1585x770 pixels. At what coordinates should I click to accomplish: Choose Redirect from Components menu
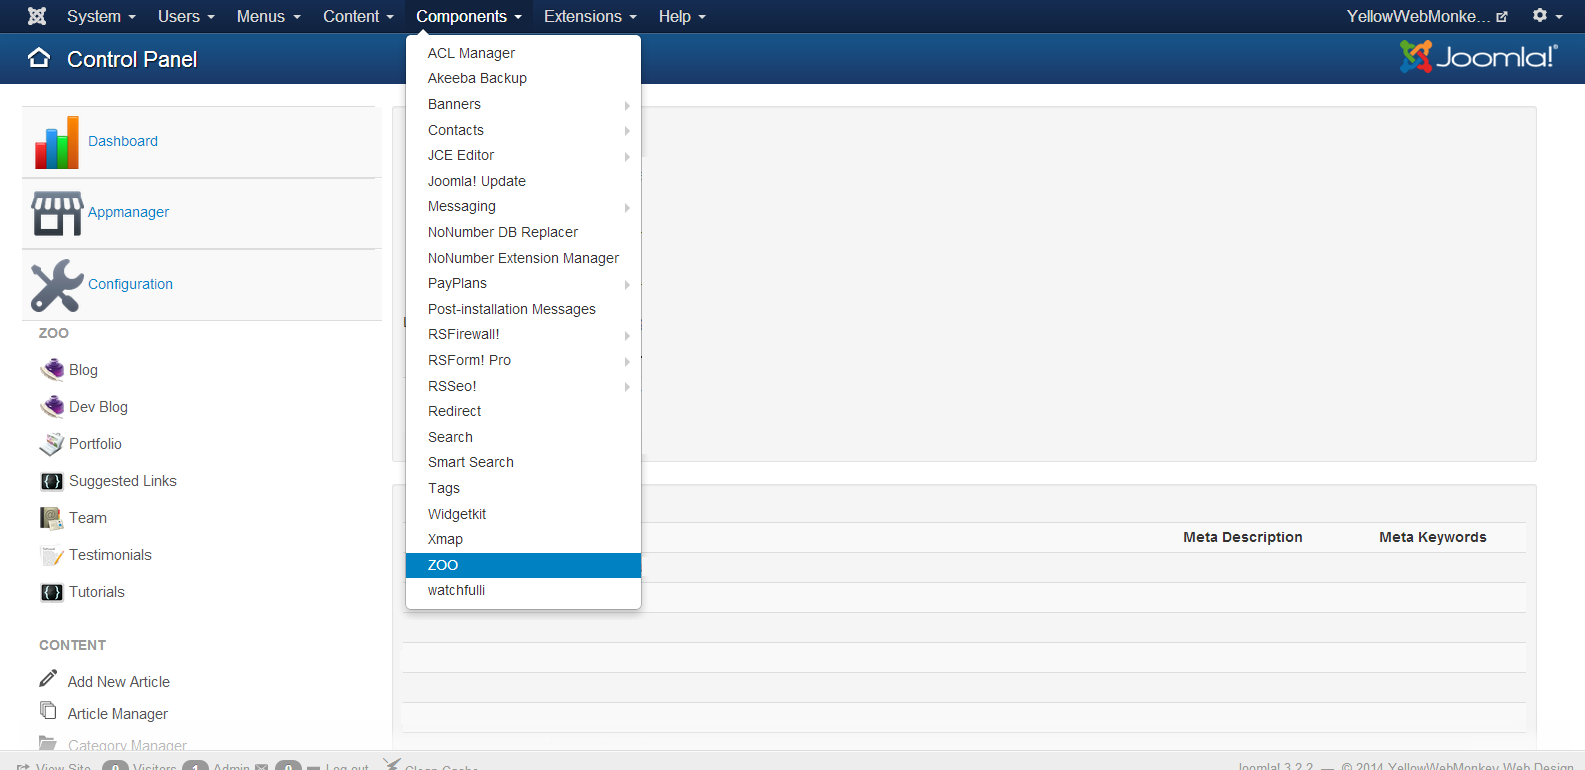pyautogui.click(x=523, y=411)
